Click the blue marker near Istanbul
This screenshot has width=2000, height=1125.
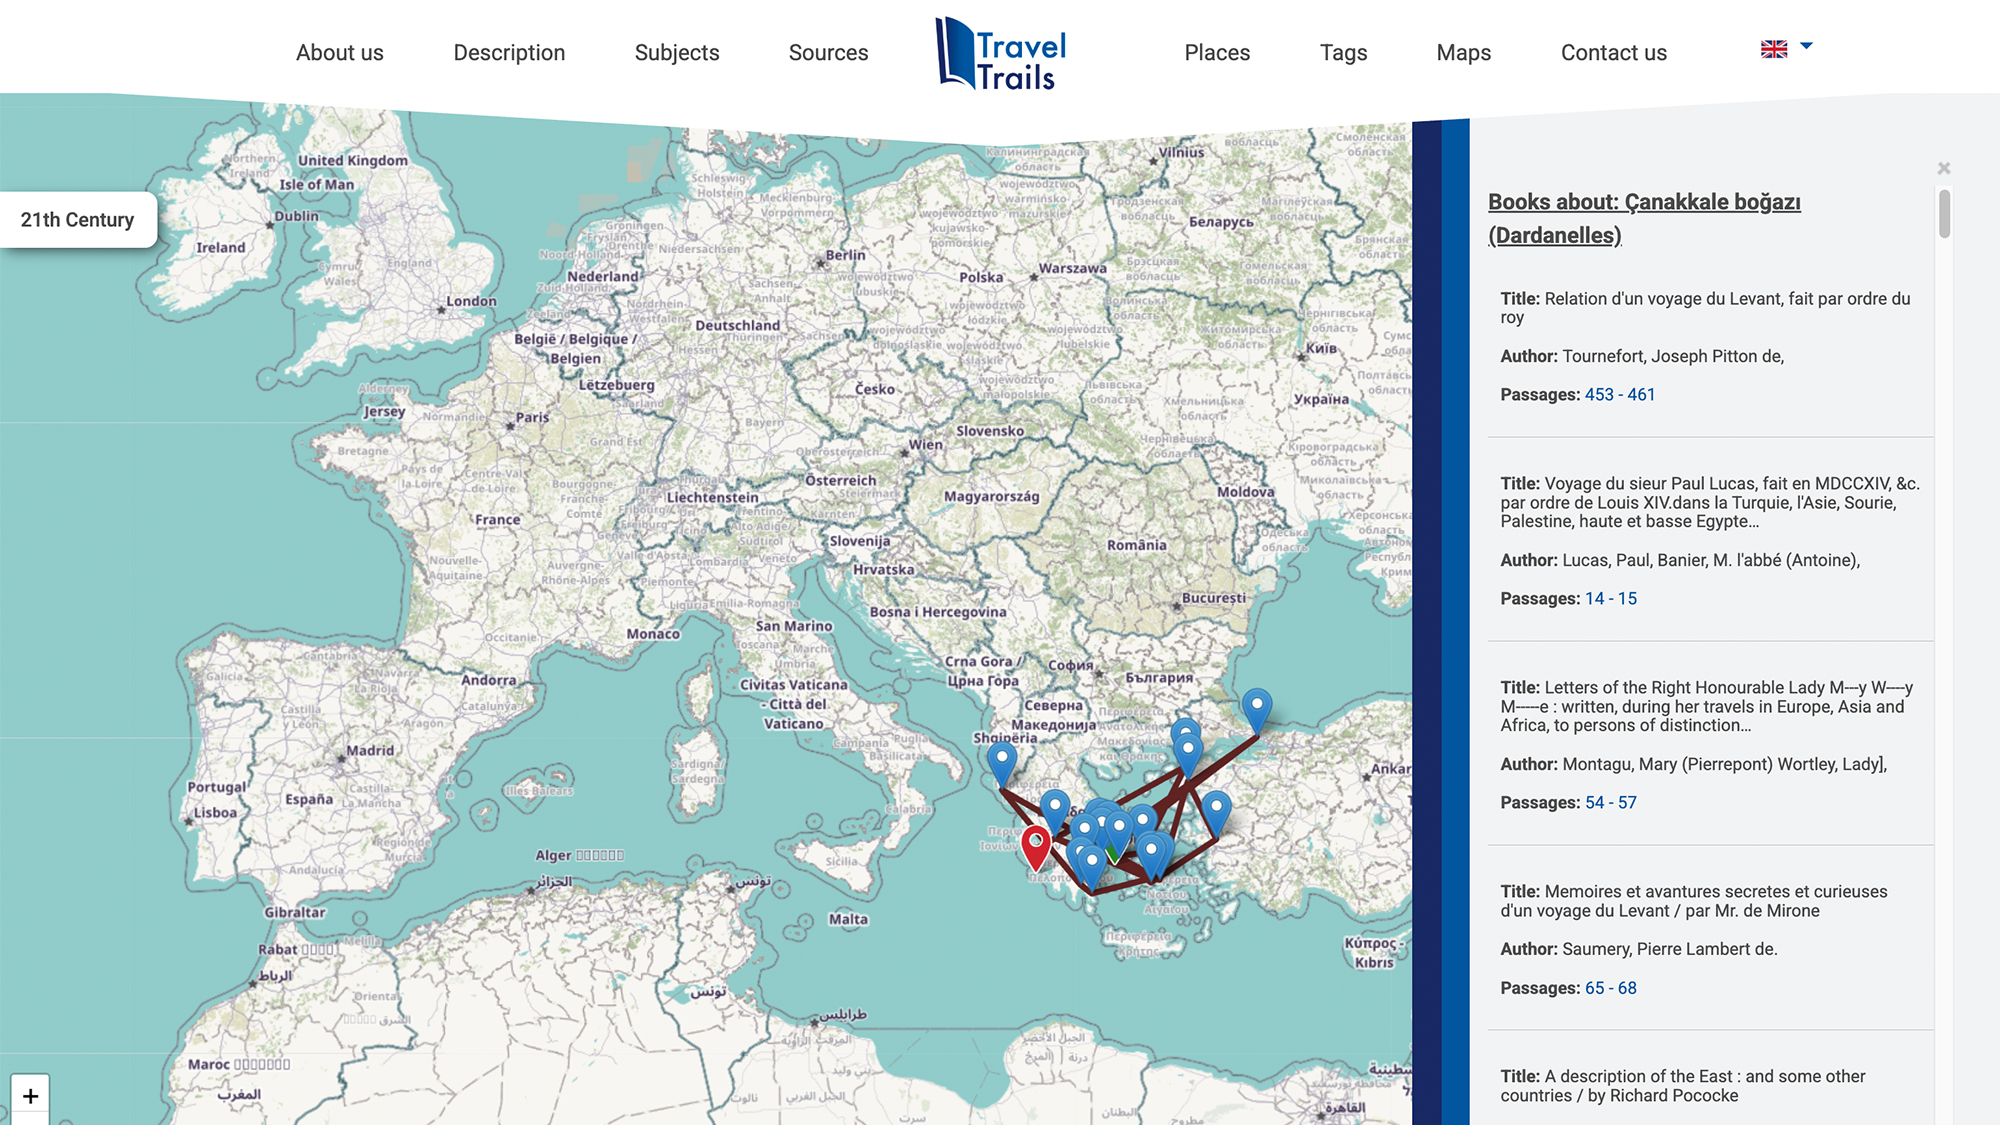tap(1257, 707)
